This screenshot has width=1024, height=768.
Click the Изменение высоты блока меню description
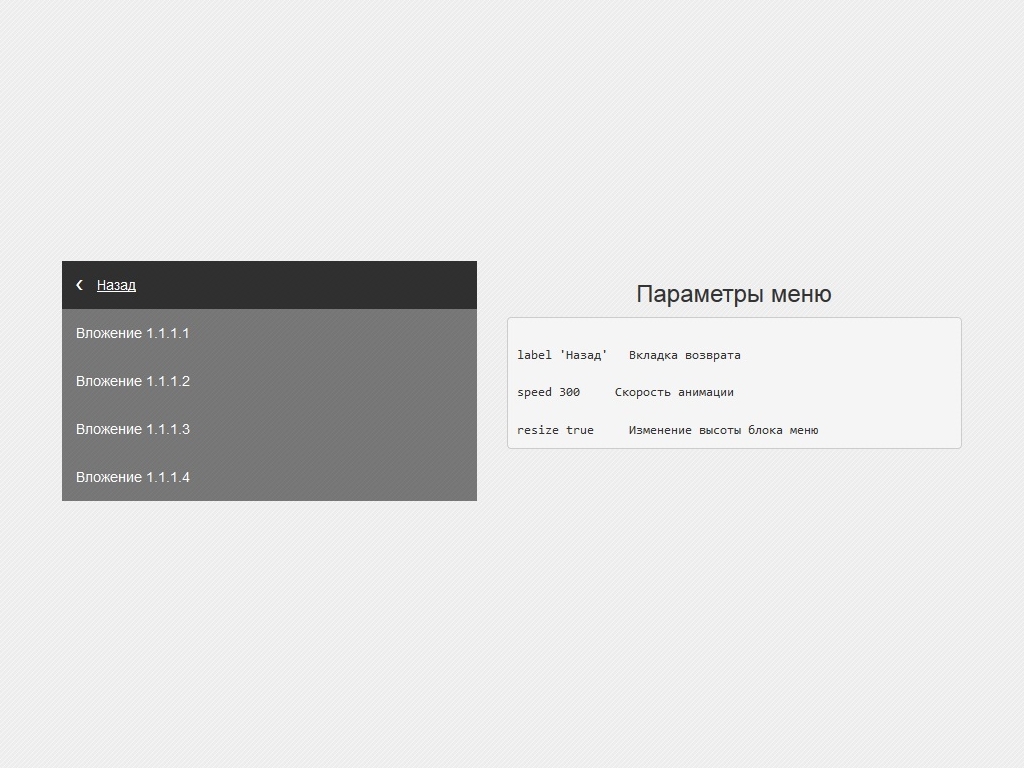pos(723,430)
